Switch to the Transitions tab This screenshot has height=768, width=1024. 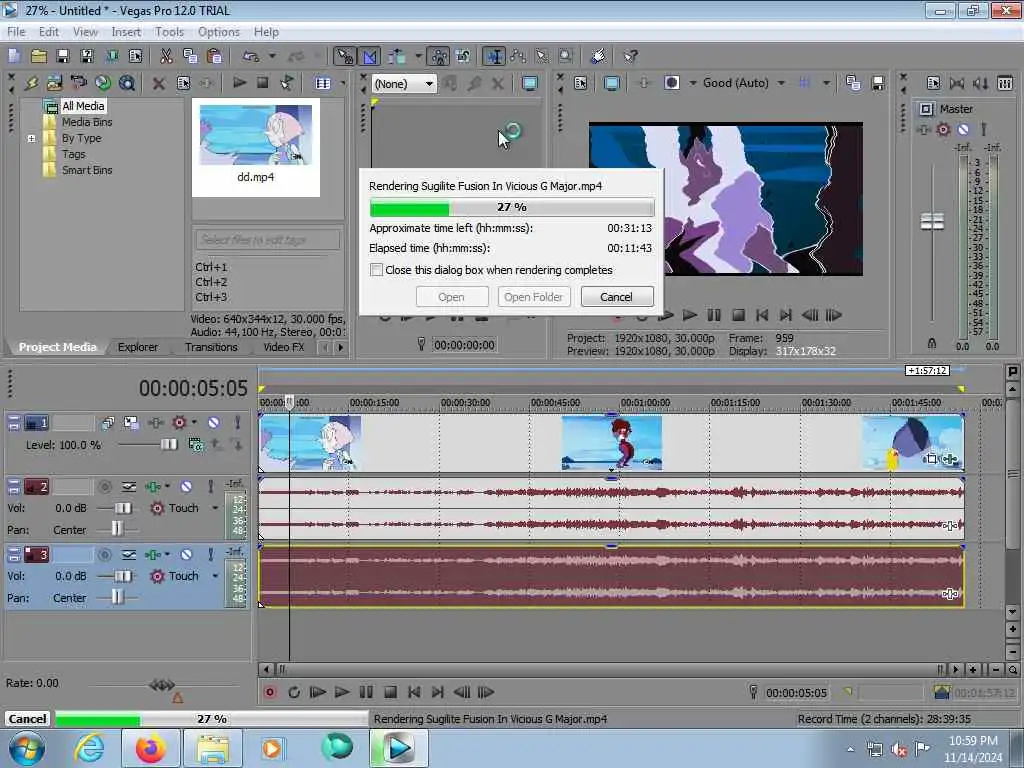211,347
